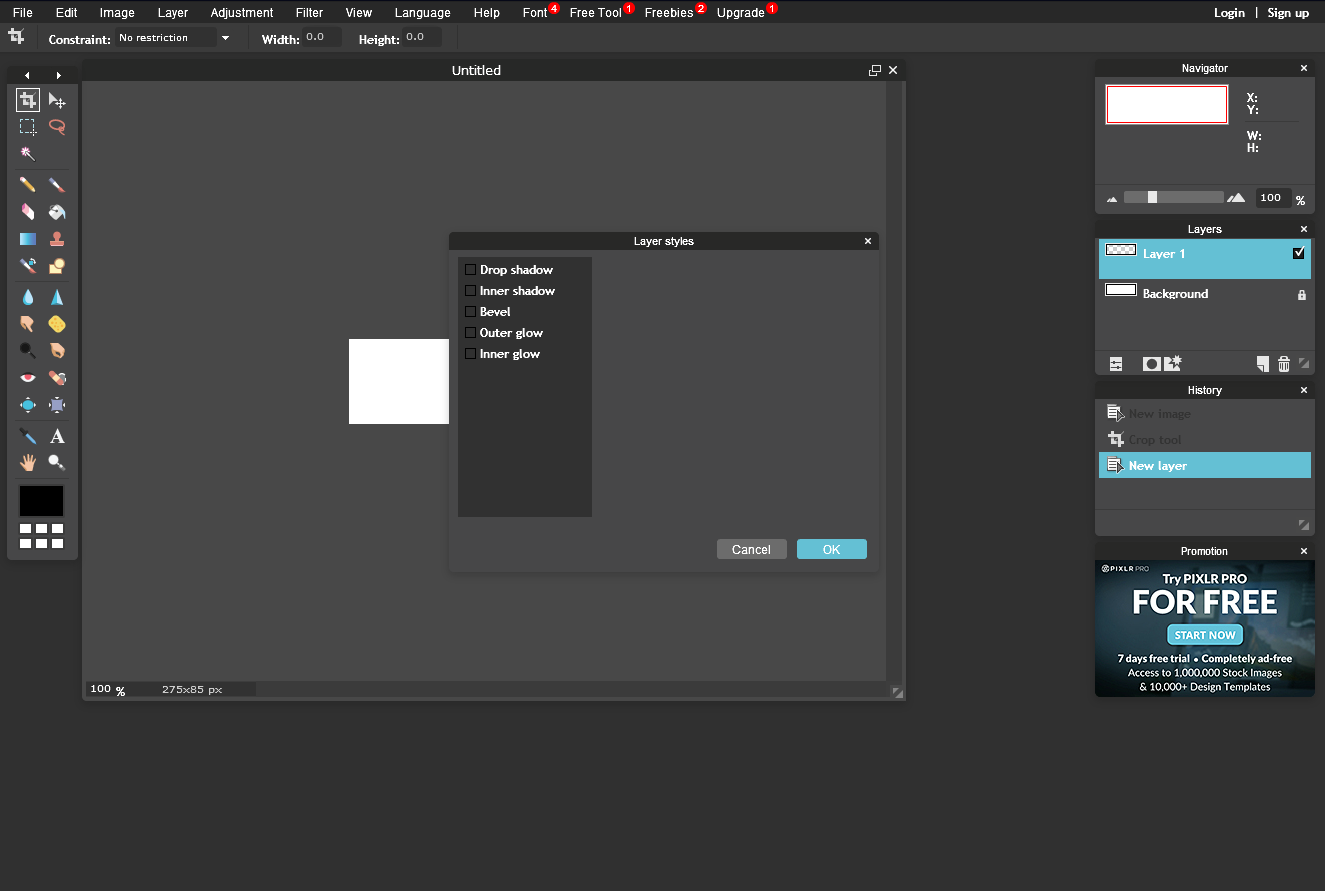Open the Filter menu
The height and width of the screenshot is (891, 1325).
[x=309, y=13]
